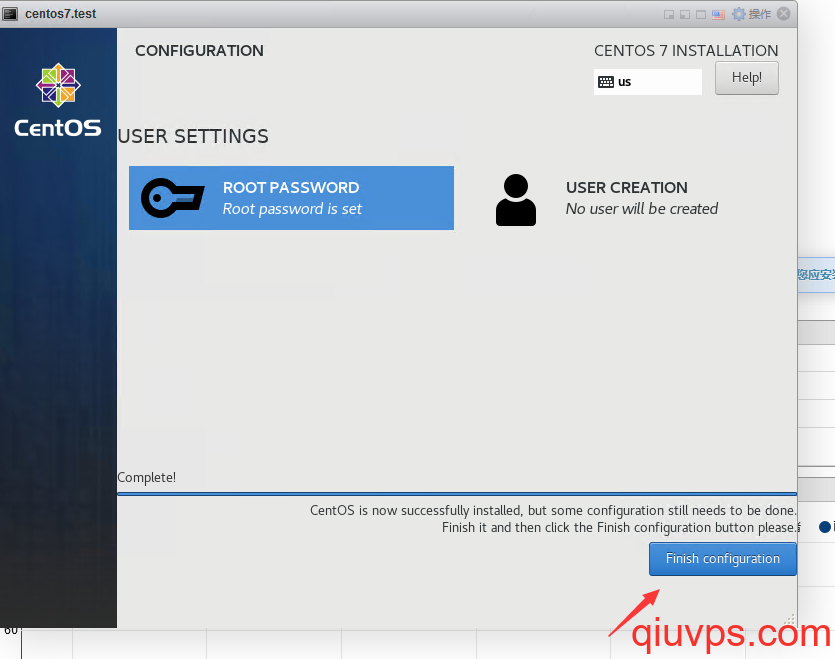835x659 pixels.
Task: Open the USER CREATION label
Action: pos(626,188)
